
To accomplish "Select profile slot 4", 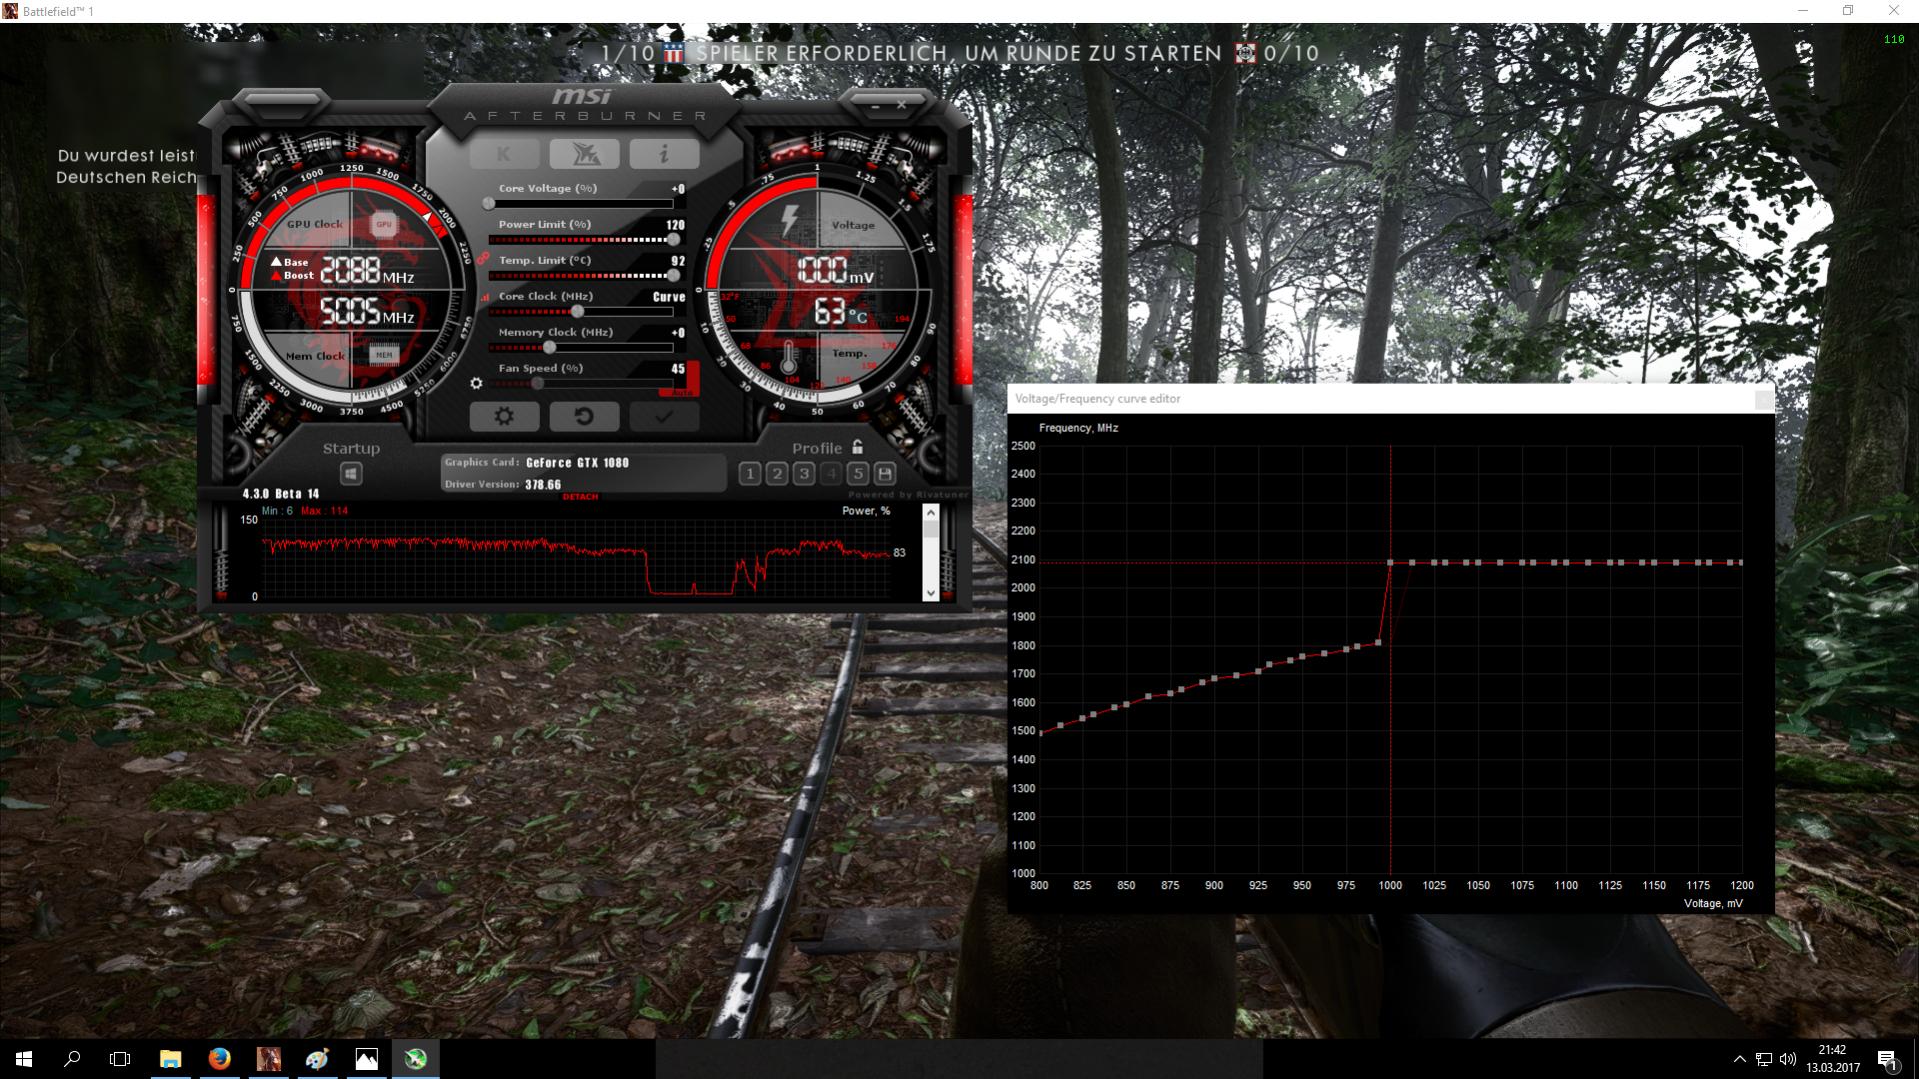I will [x=831, y=474].
